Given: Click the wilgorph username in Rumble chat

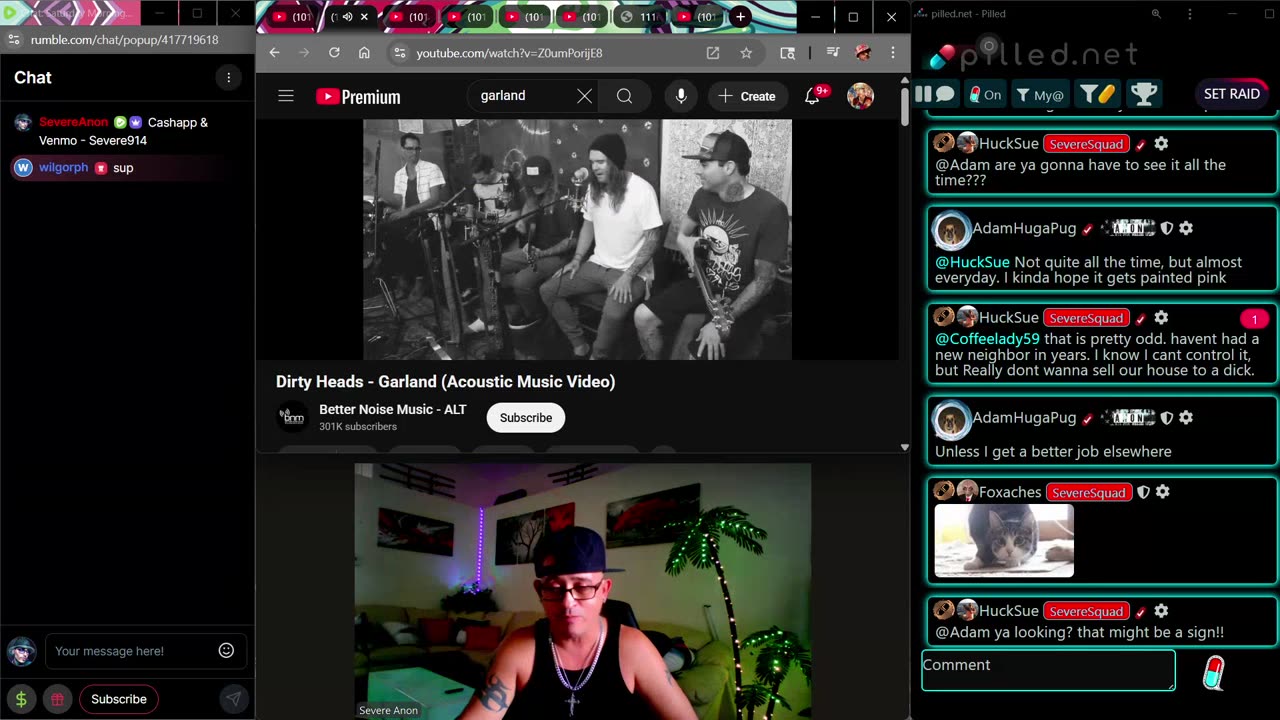Looking at the screenshot, I should 63,168.
